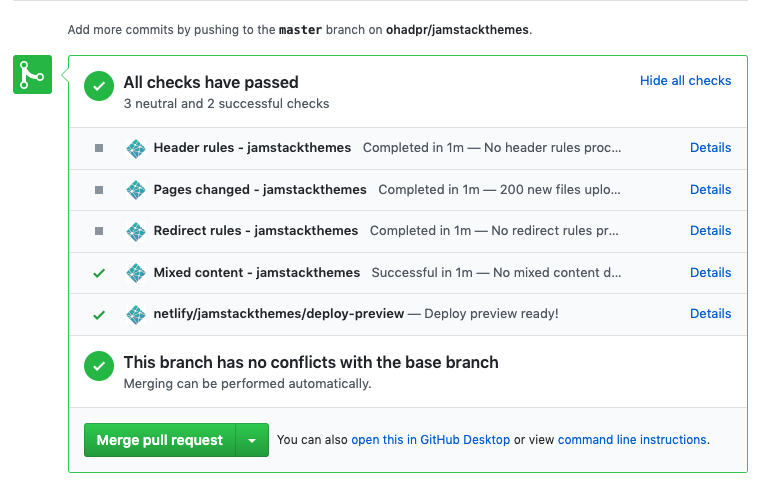766x481 pixels.
Task: Click success tick beside Mixed content check
Action: point(98,273)
